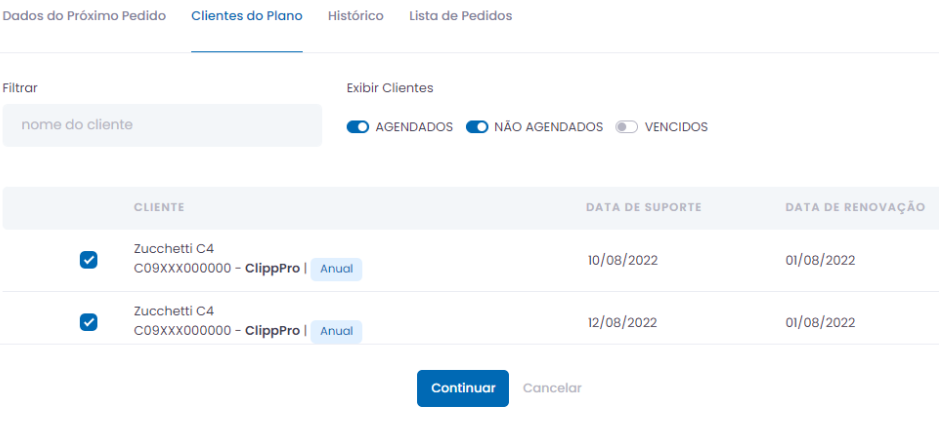
Task: Switch to the Histórico tab
Action: (355, 16)
